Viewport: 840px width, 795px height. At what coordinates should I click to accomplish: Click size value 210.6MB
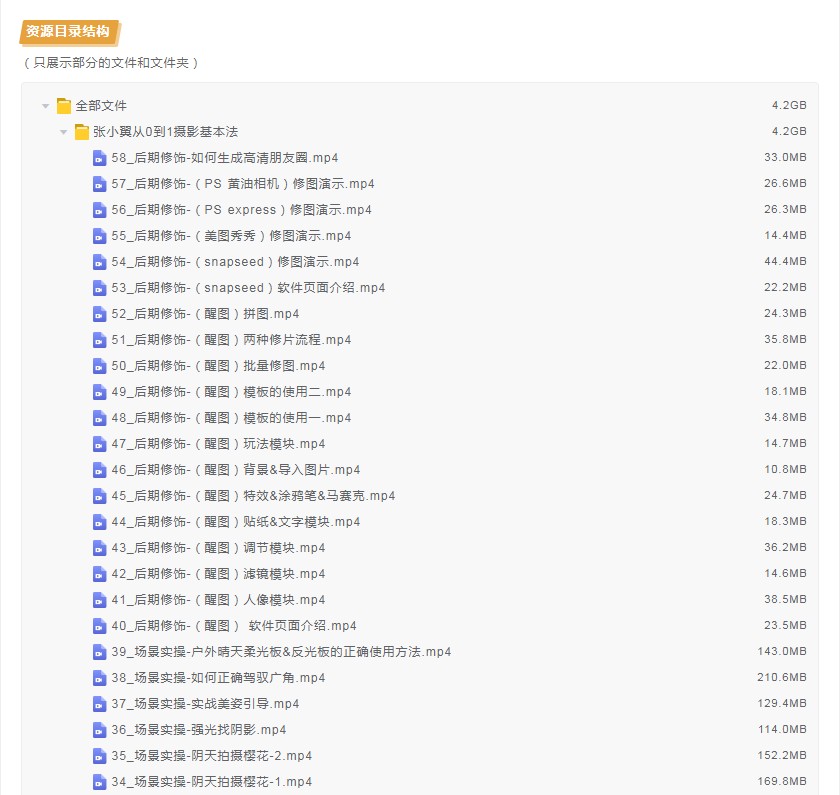[x=782, y=677]
